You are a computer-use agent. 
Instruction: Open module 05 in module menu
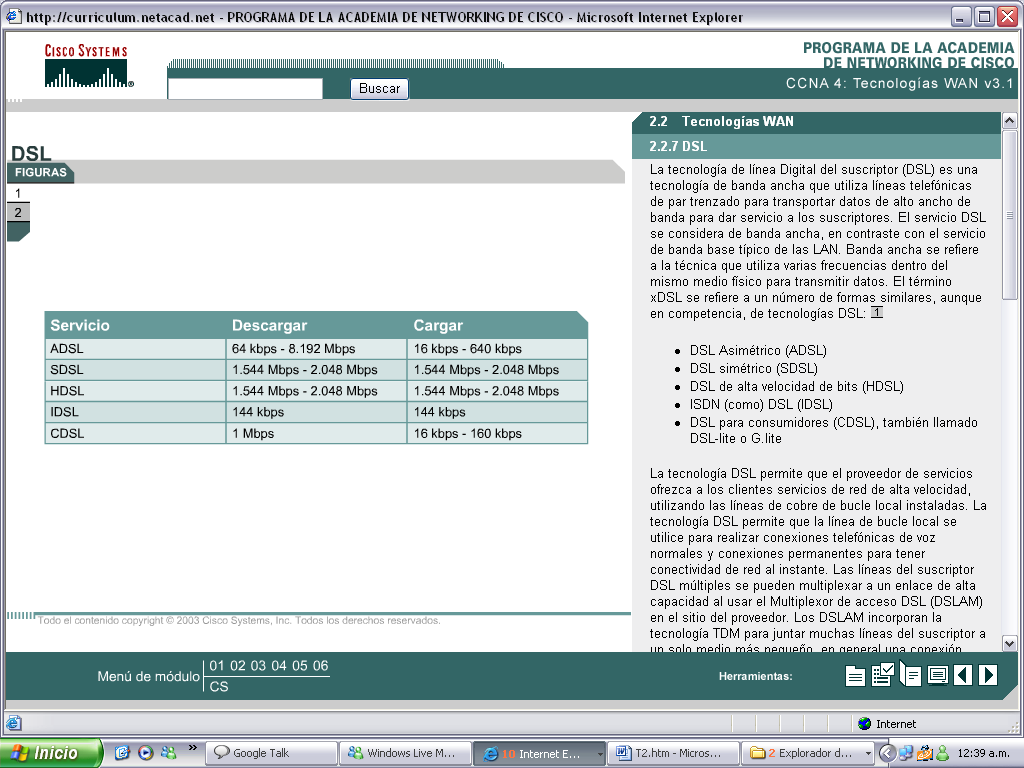click(x=300, y=665)
